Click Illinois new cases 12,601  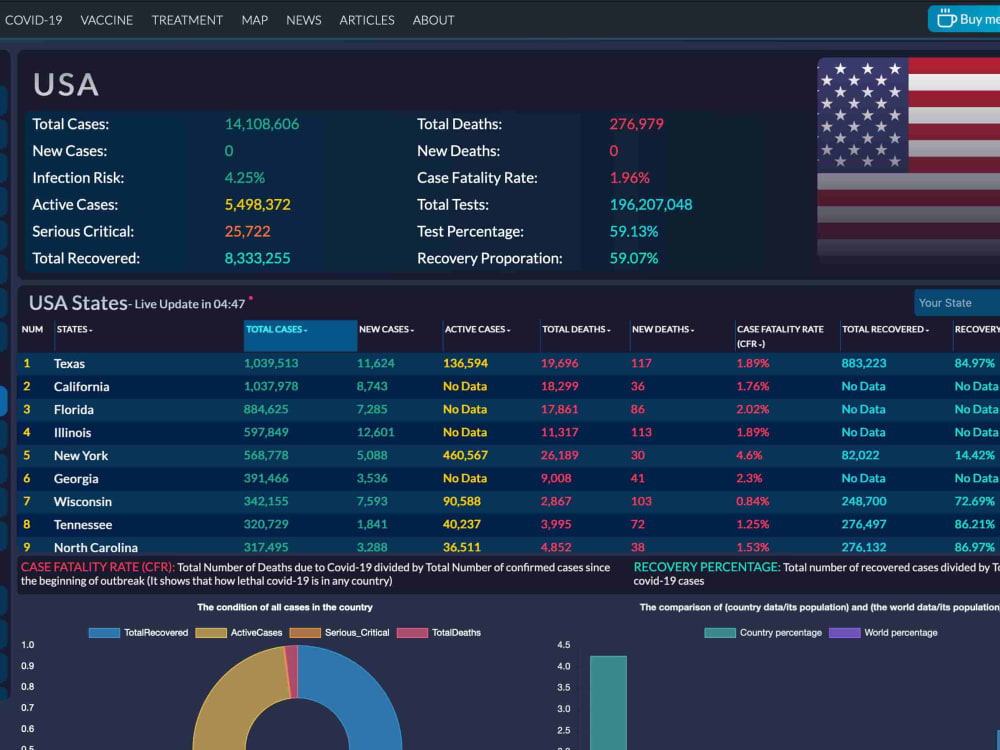tap(376, 432)
